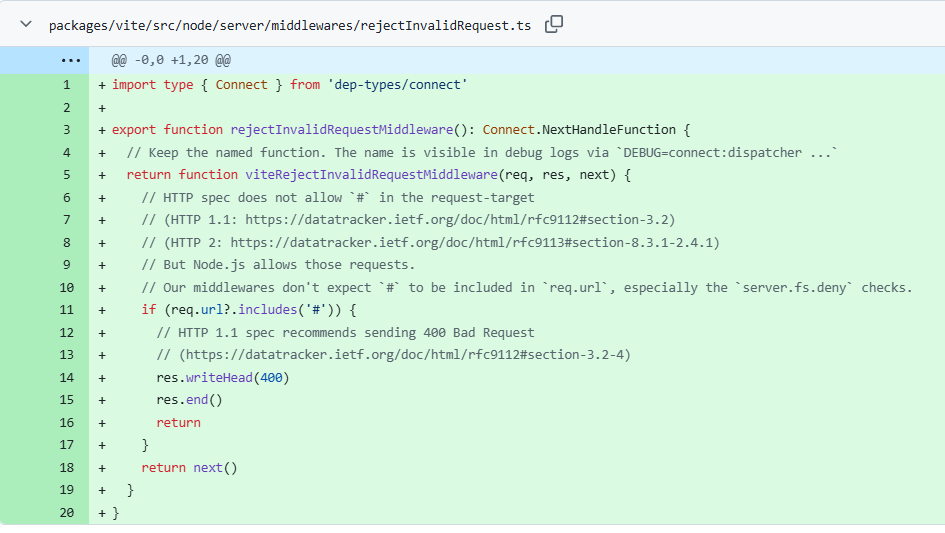Click line number 18
Viewport: 945px width, 533px height.
click(x=66, y=467)
